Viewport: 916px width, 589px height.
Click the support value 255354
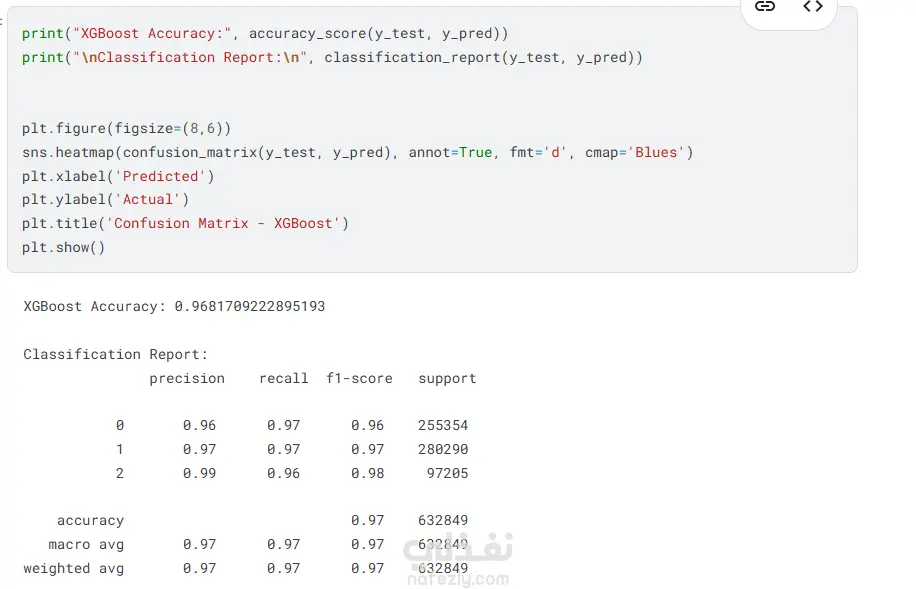[443, 426]
